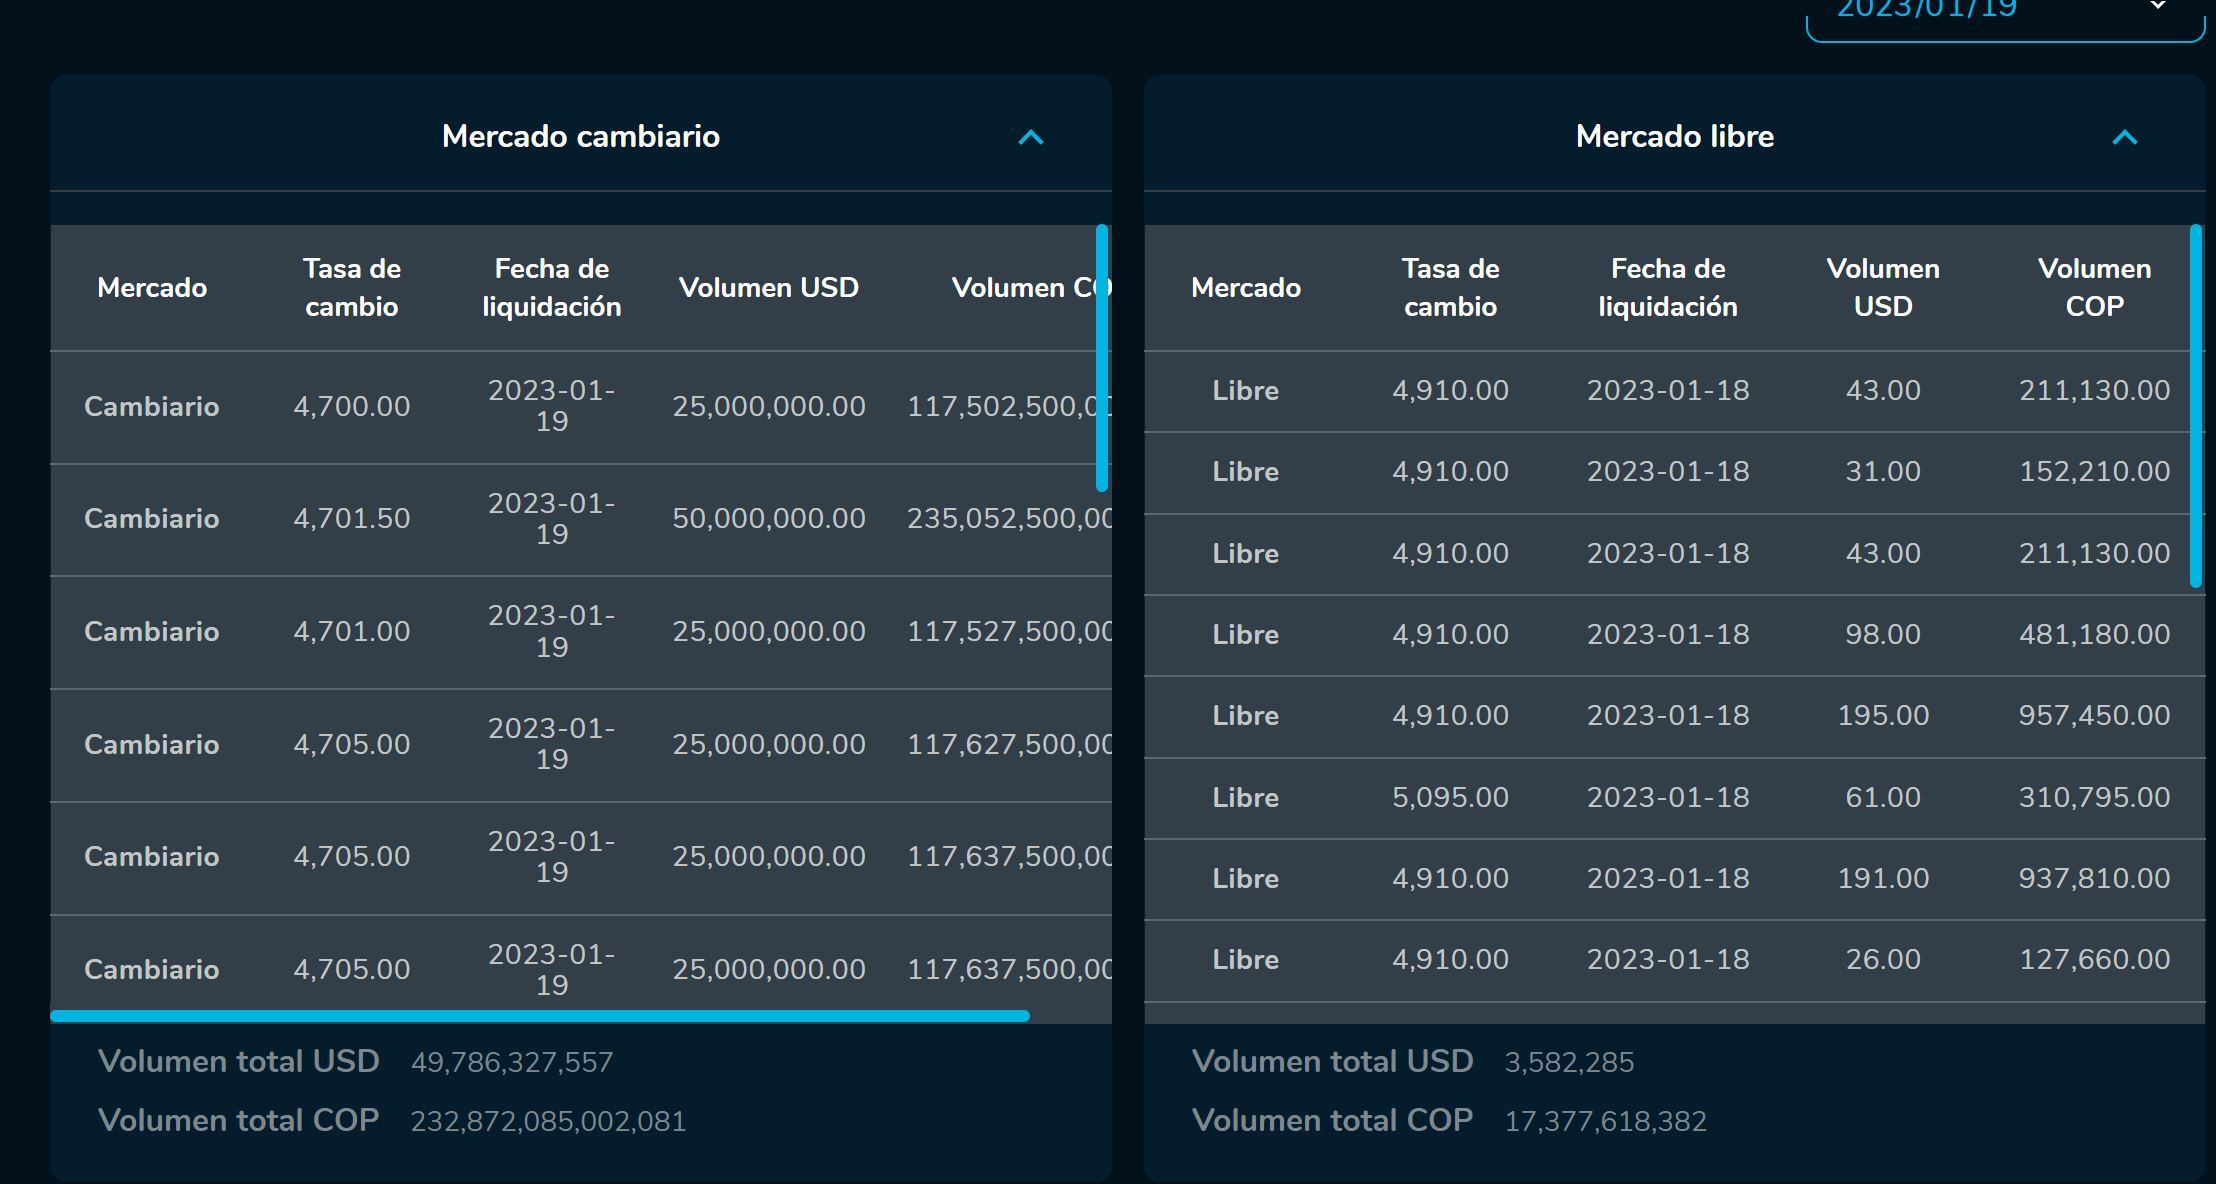This screenshot has height=1184, width=2216.
Task: Select Libre row with volume 26.00 USD
Action: coord(1882,959)
